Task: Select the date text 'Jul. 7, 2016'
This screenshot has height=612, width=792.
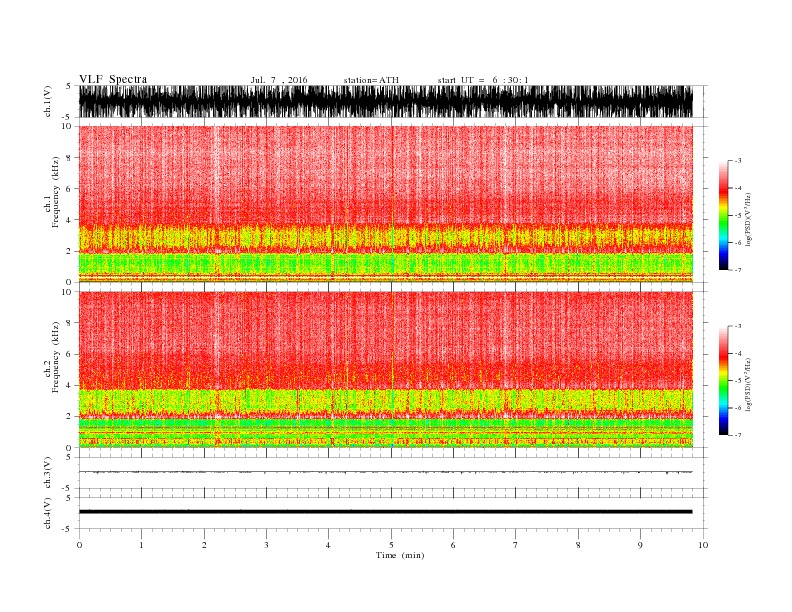Action: (279, 80)
